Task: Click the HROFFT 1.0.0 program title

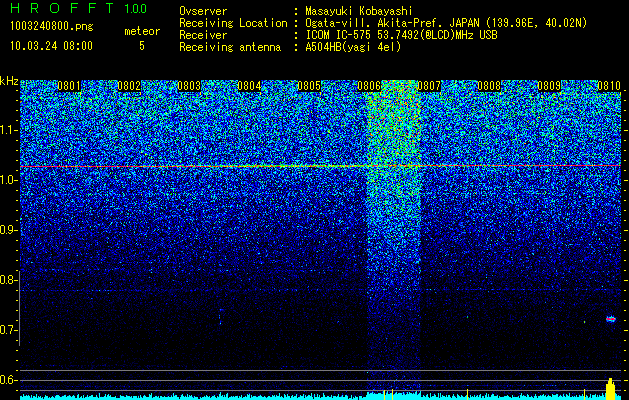Action: coord(79,8)
